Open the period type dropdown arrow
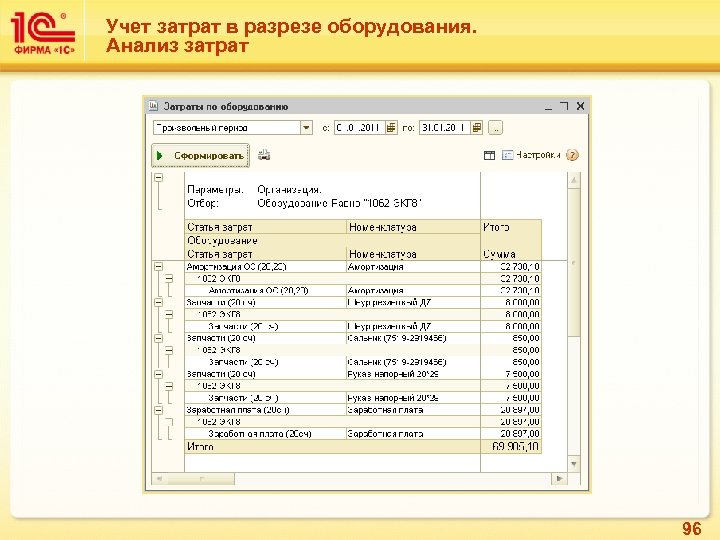The height and width of the screenshot is (540, 720). (306, 128)
